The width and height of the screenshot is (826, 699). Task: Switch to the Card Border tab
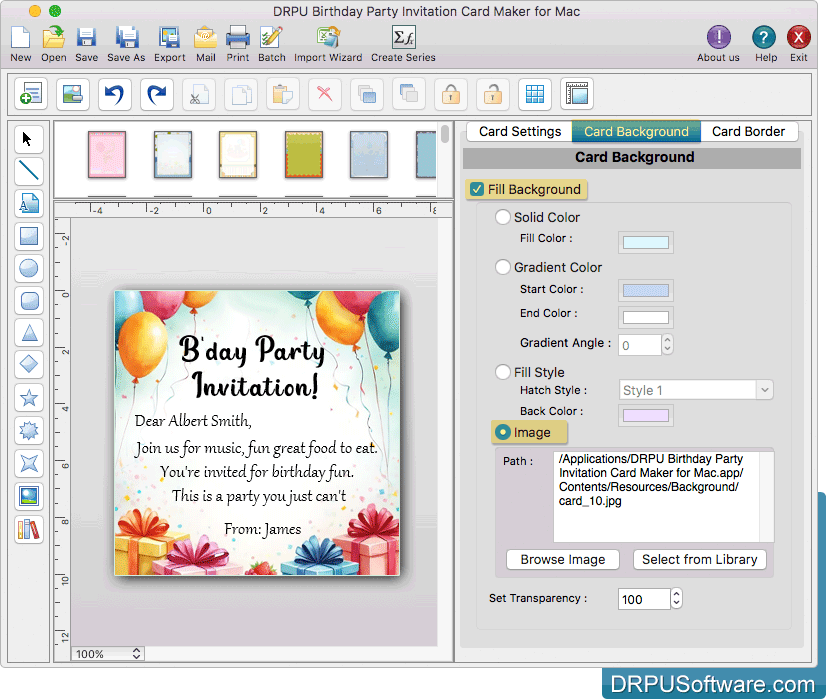click(x=748, y=131)
